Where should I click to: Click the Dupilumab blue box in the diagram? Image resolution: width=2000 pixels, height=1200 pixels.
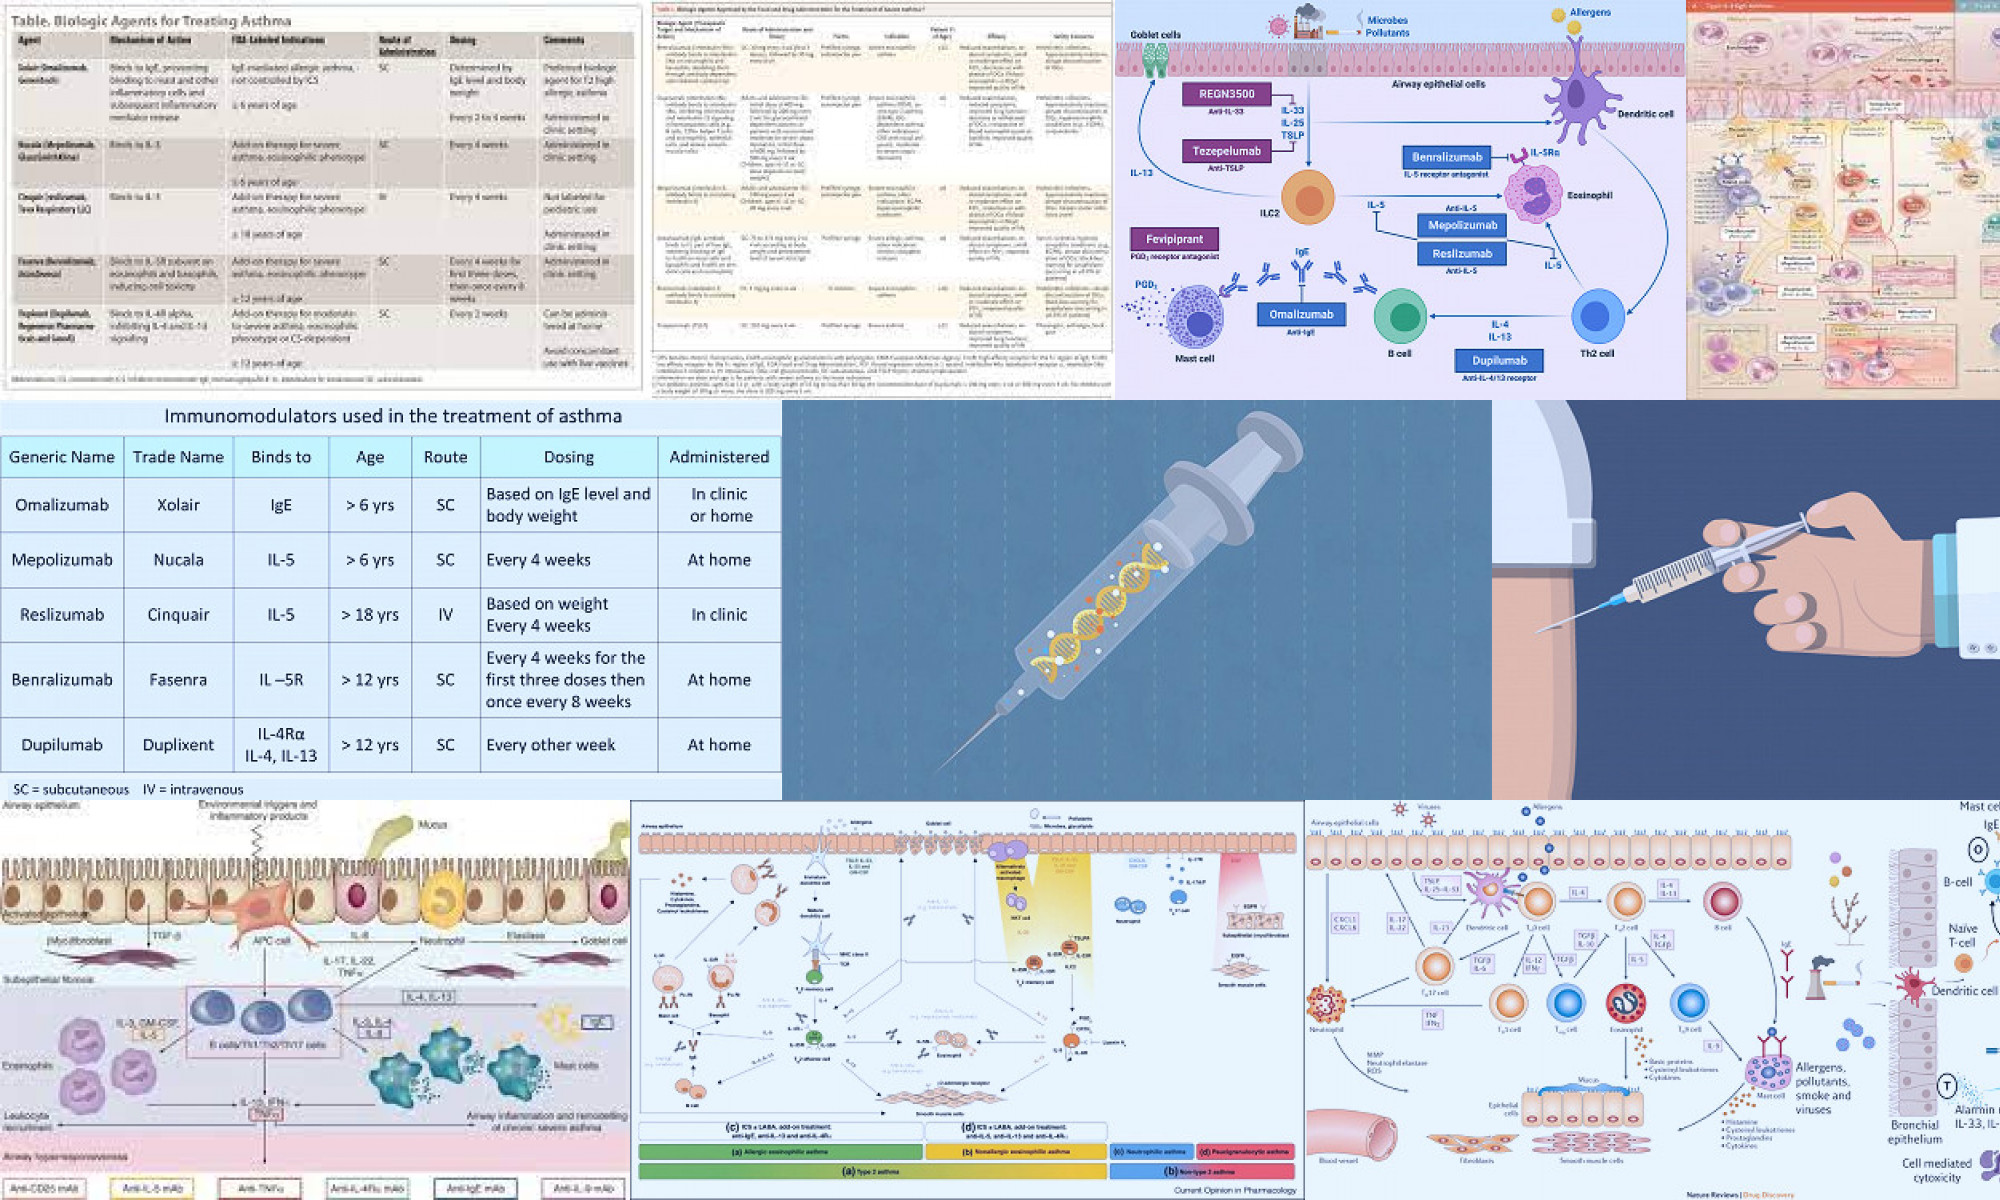tap(1499, 361)
